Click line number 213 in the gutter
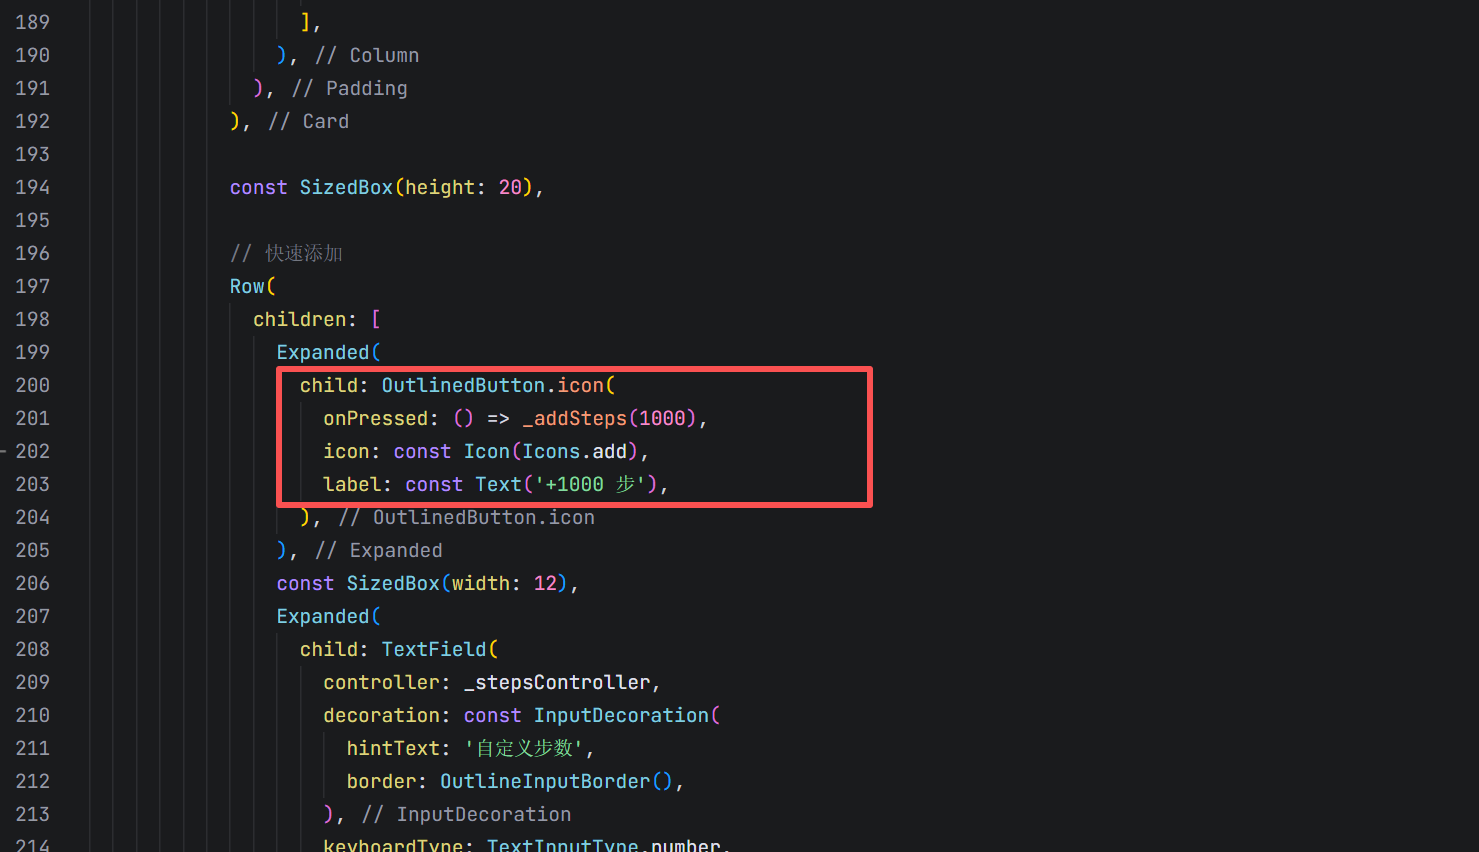The image size is (1479, 852). coord(32,814)
